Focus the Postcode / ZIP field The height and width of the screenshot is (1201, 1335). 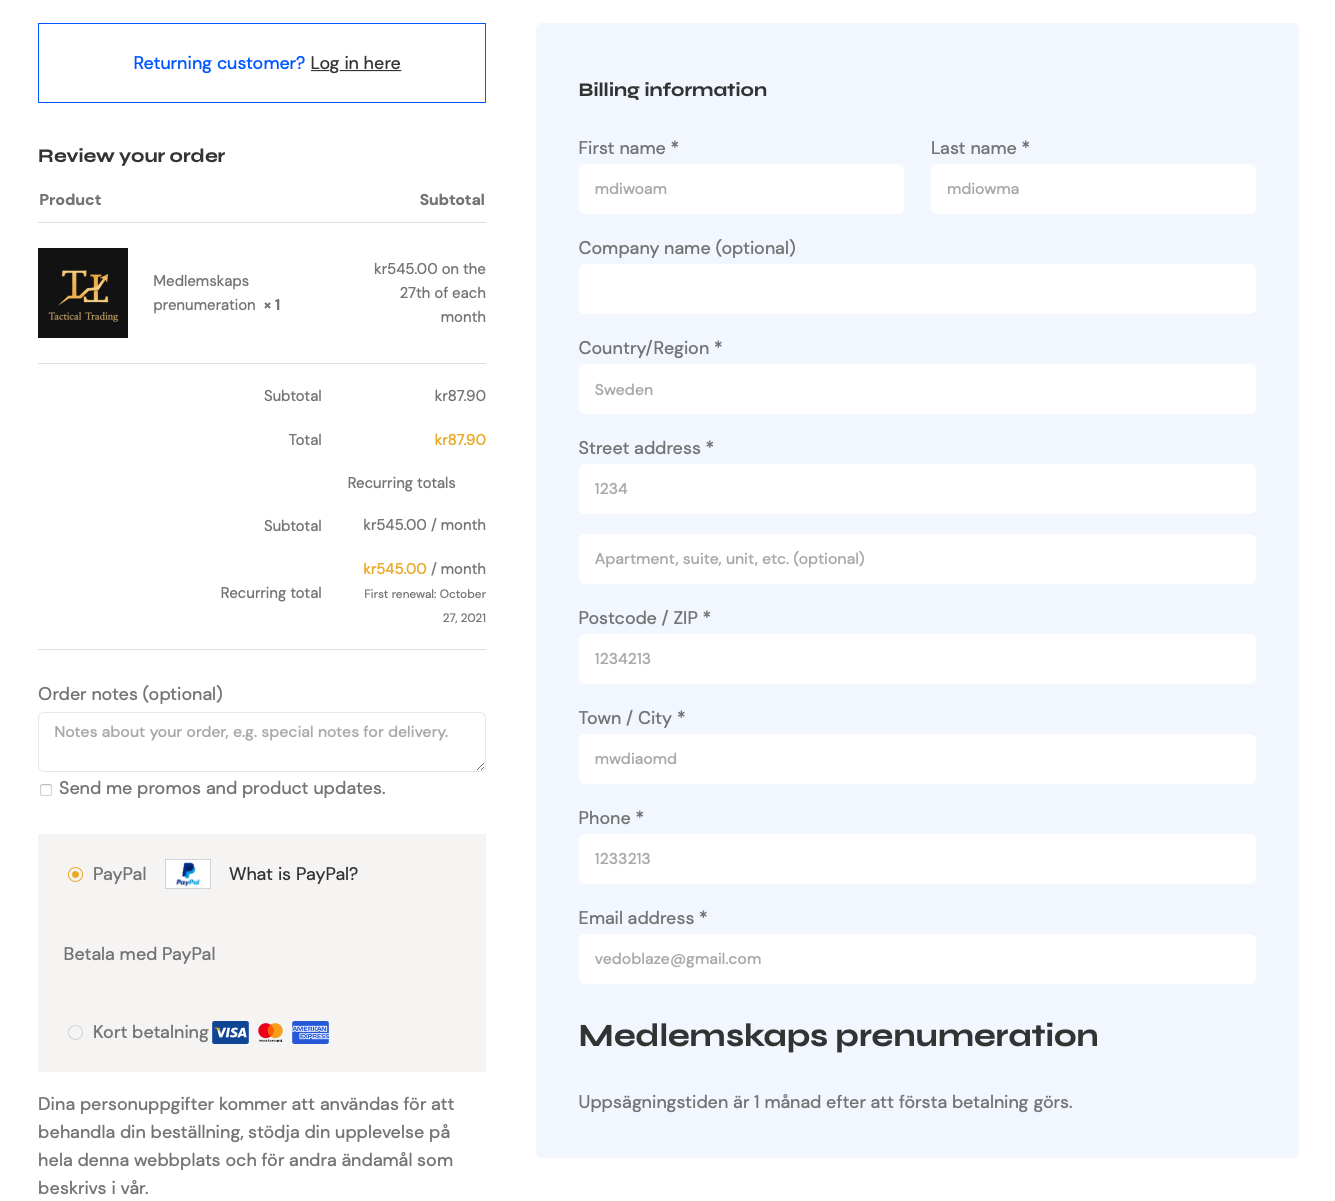917,659
